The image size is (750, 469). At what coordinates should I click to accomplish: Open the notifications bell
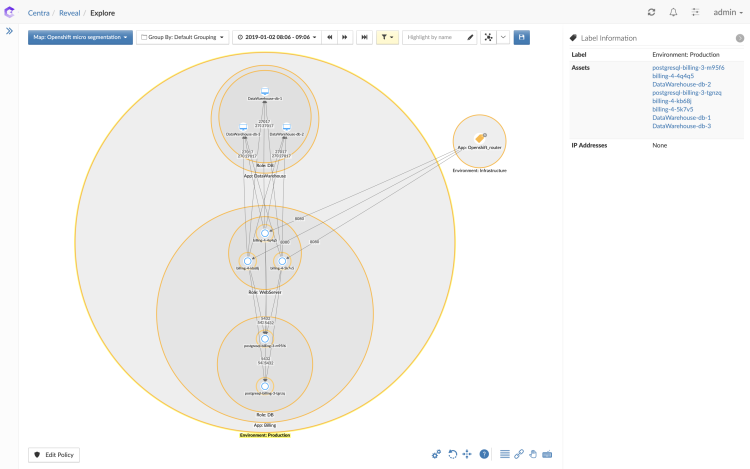(x=673, y=12)
